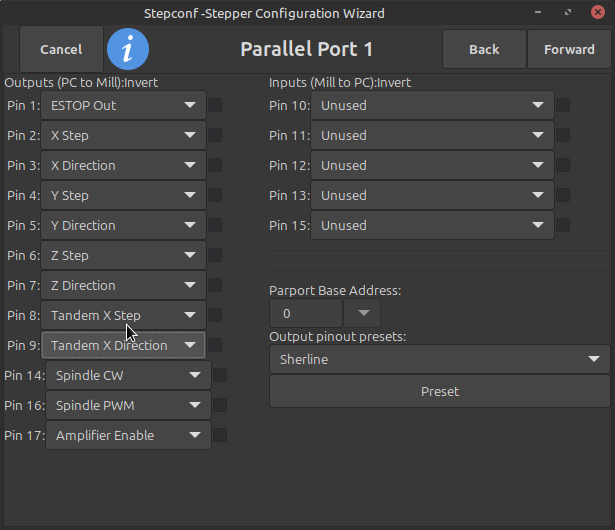Image resolution: width=615 pixels, height=530 pixels.
Task: Tick invert checkbox for Pin 15
Action: (x=563, y=225)
